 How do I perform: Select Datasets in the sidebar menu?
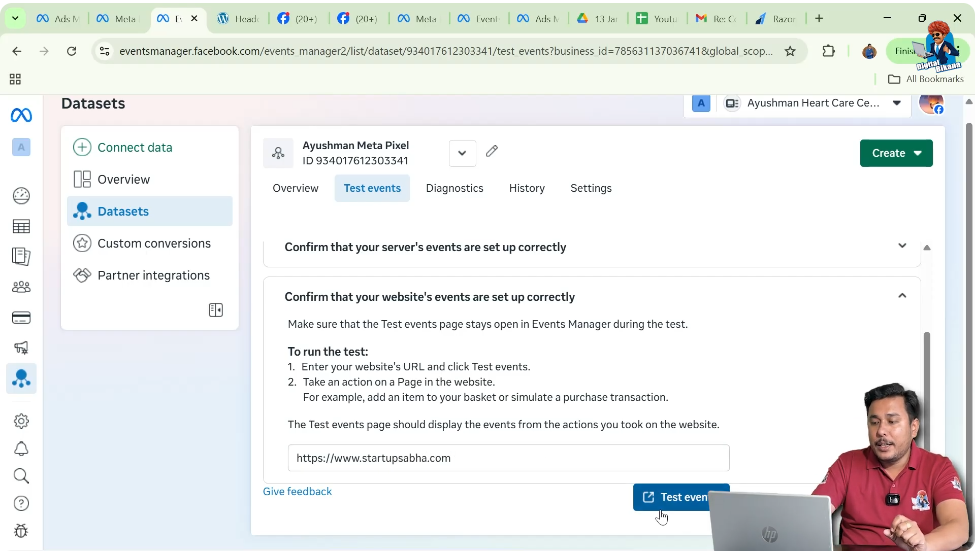(x=149, y=211)
